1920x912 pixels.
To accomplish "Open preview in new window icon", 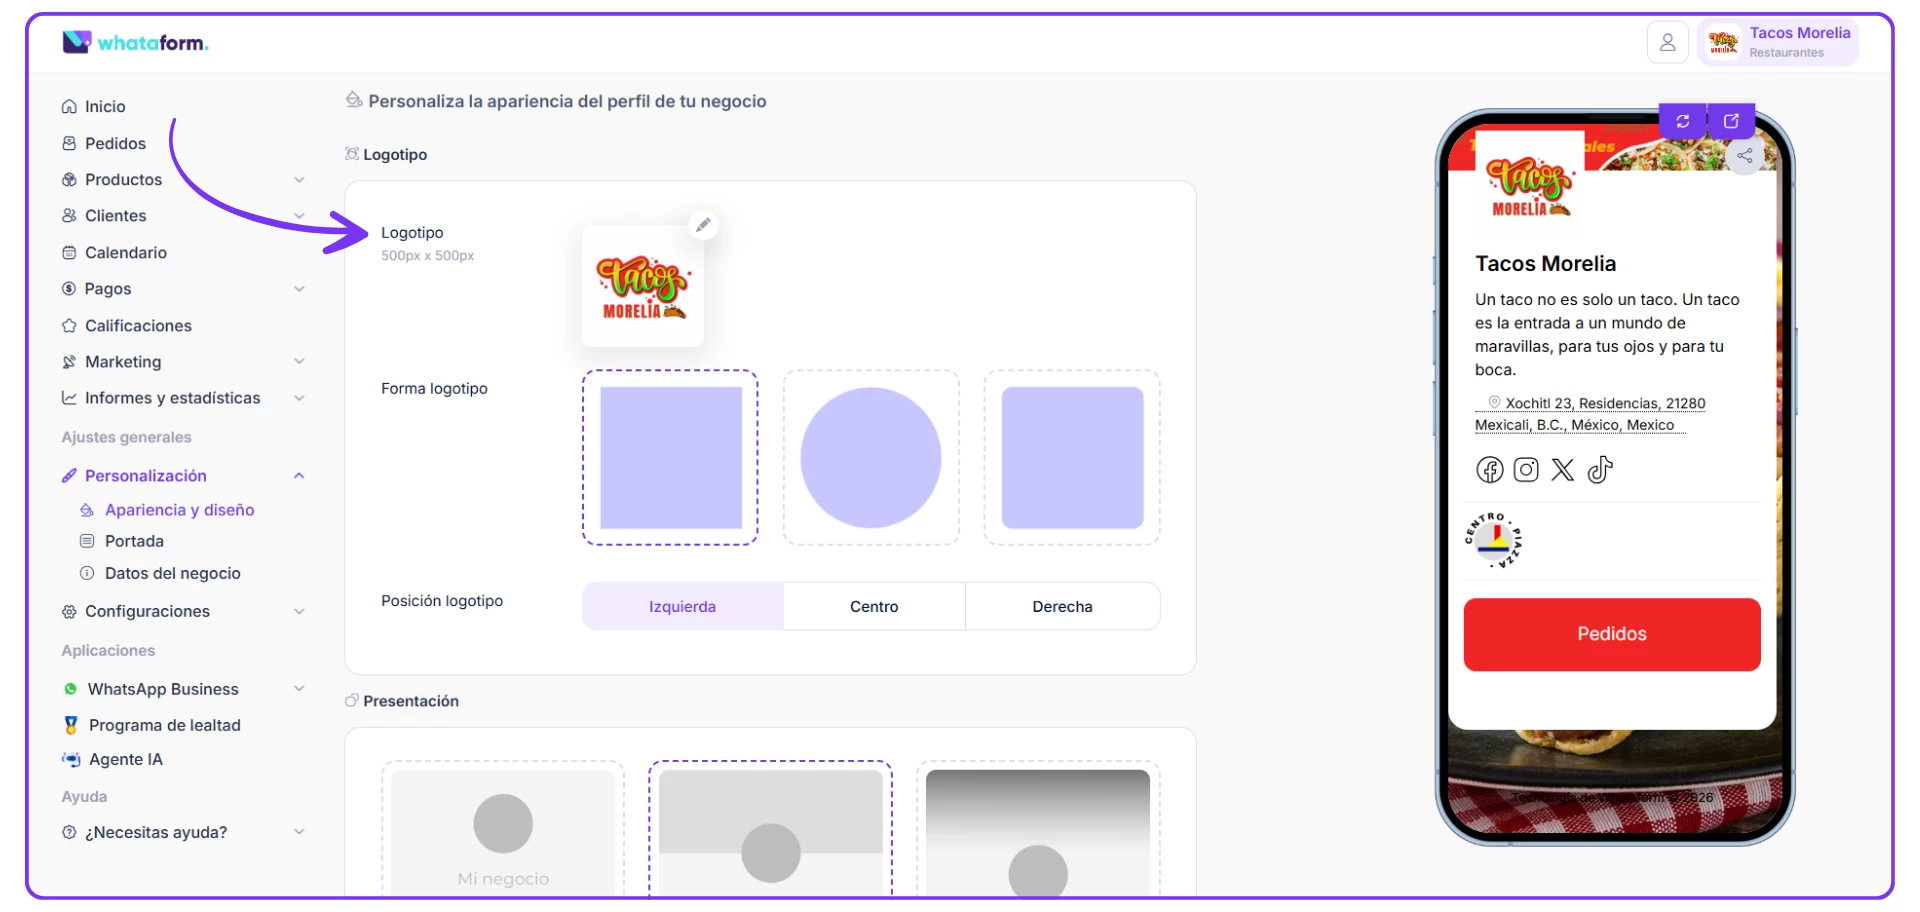I will (1731, 121).
